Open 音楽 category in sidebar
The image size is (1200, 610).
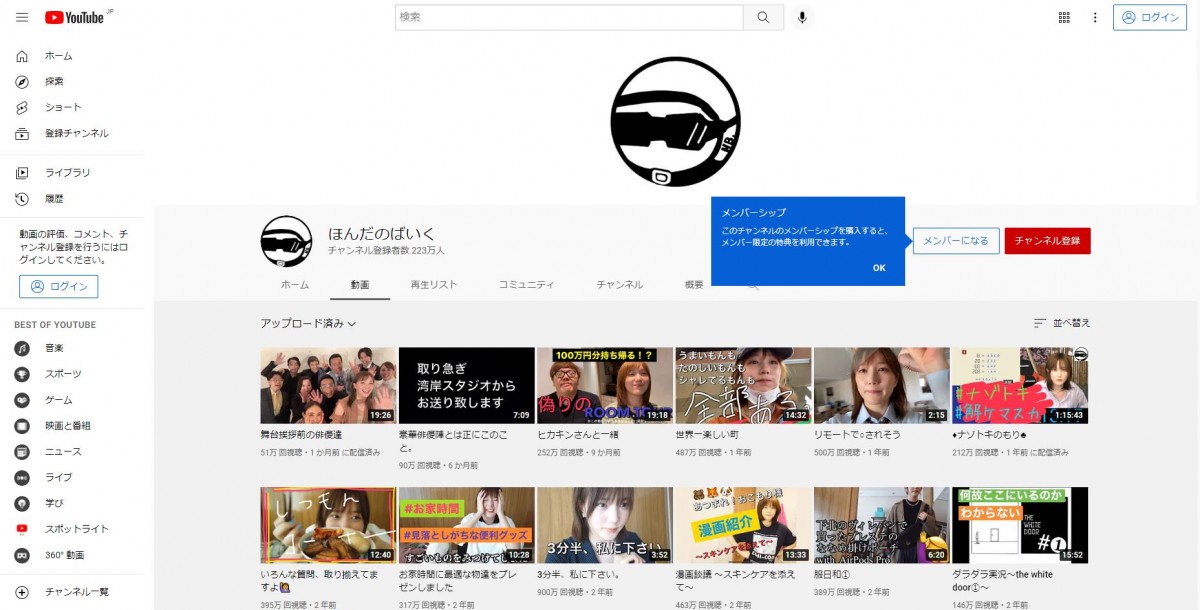click(x=72, y=348)
